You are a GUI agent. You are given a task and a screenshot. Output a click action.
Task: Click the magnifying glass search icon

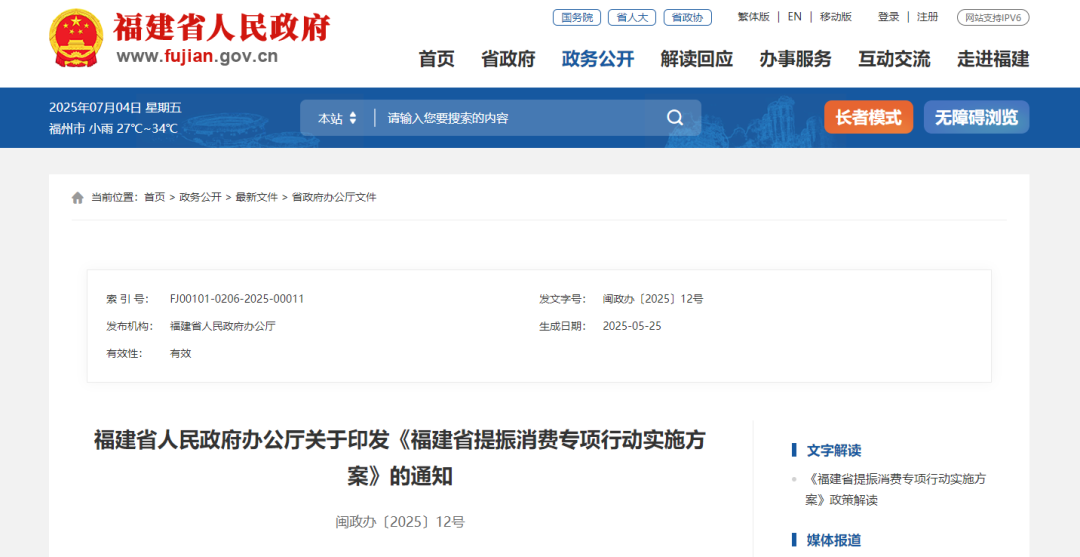[675, 118]
